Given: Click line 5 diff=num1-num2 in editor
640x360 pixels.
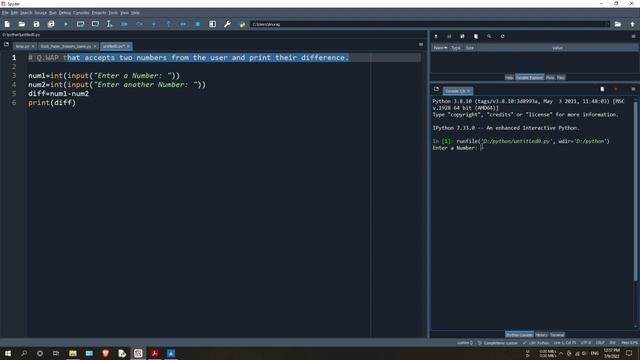Looking at the screenshot, I should click(x=58, y=93).
